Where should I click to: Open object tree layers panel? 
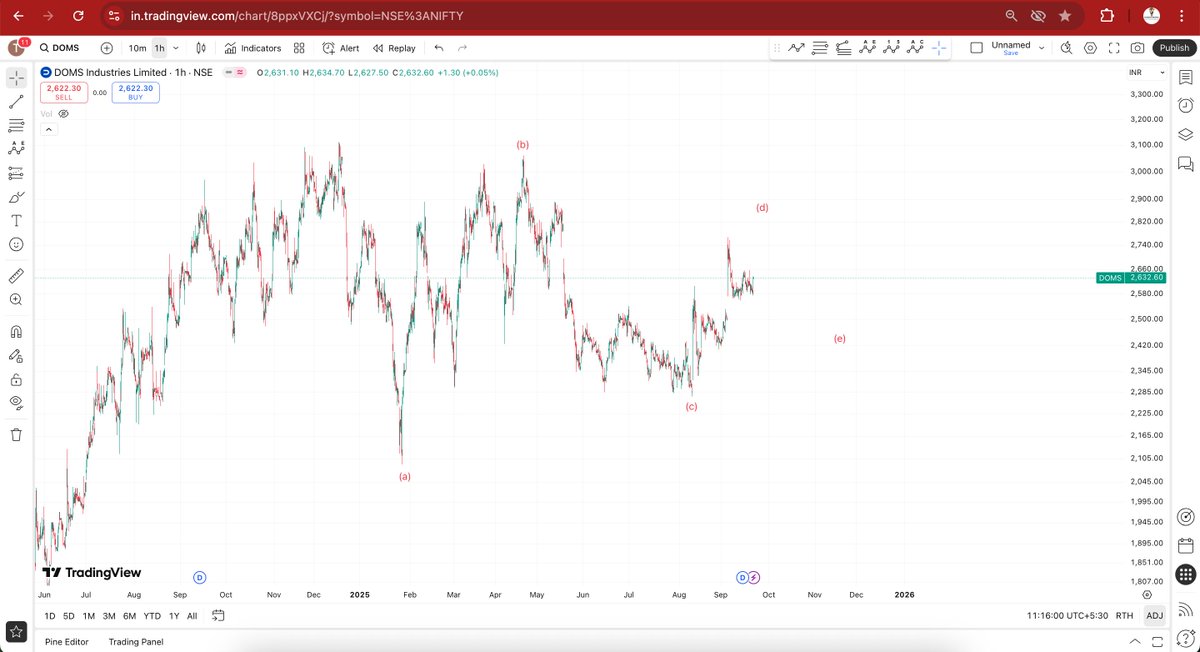pos(1185,135)
